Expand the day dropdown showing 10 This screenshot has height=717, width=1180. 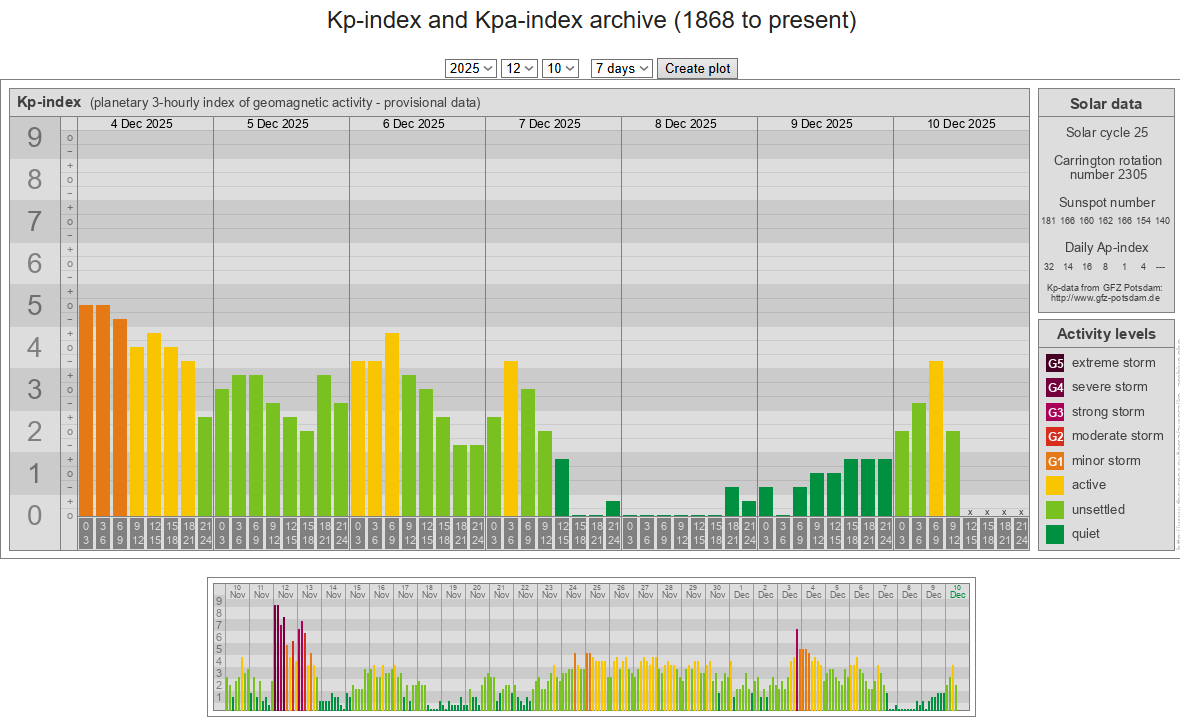[560, 68]
